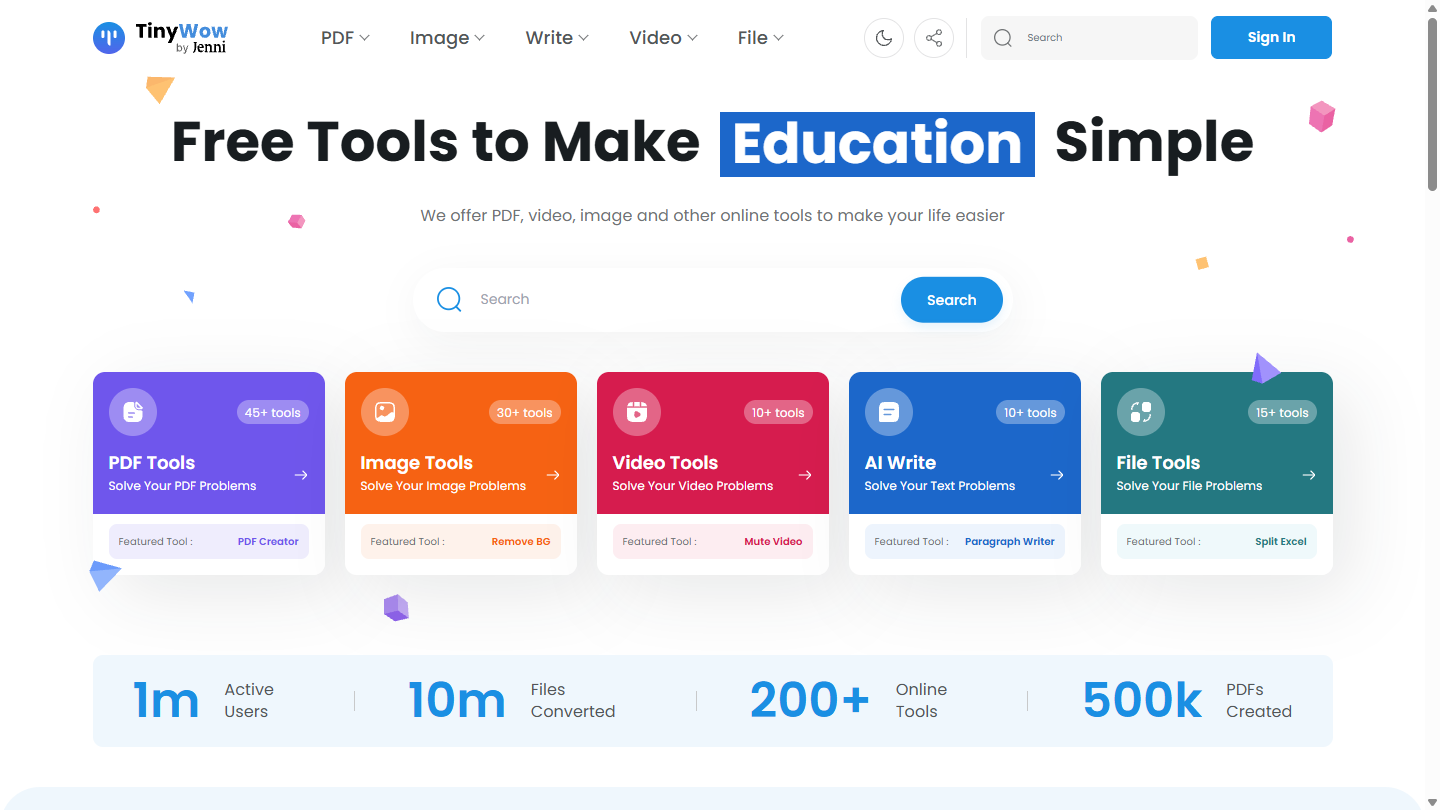Click the header search input field
This screenshot has height=810, width=1440.
1089,38
